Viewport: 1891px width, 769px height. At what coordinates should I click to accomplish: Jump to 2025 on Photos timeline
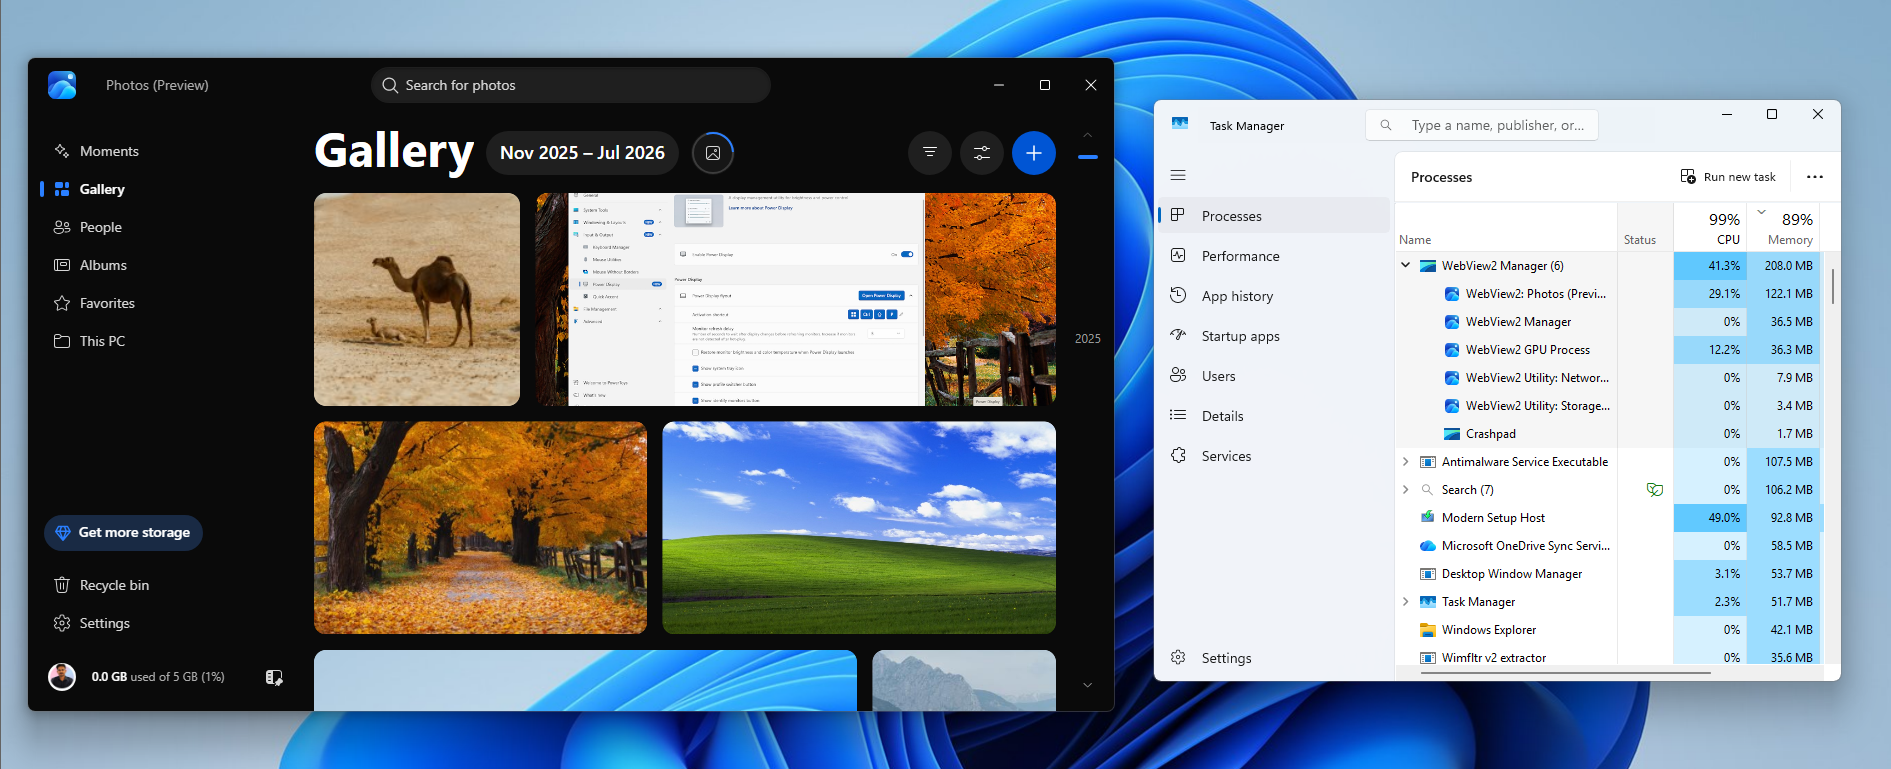(1088, 339)
